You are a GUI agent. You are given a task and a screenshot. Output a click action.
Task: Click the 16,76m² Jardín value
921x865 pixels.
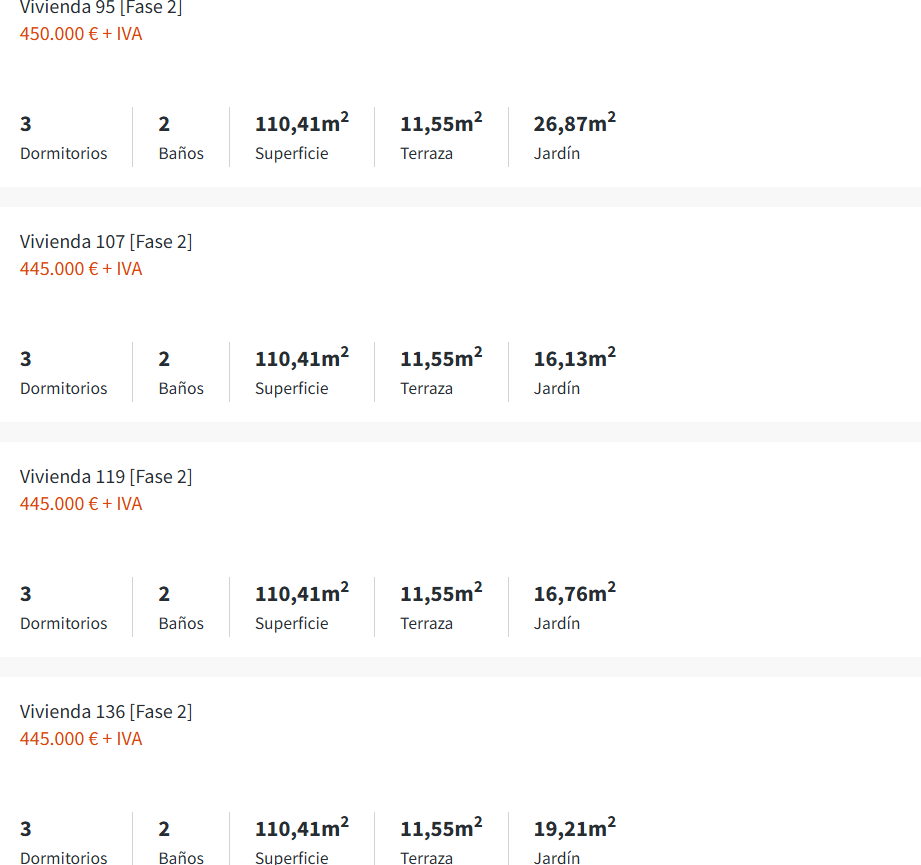pos(574,594)
